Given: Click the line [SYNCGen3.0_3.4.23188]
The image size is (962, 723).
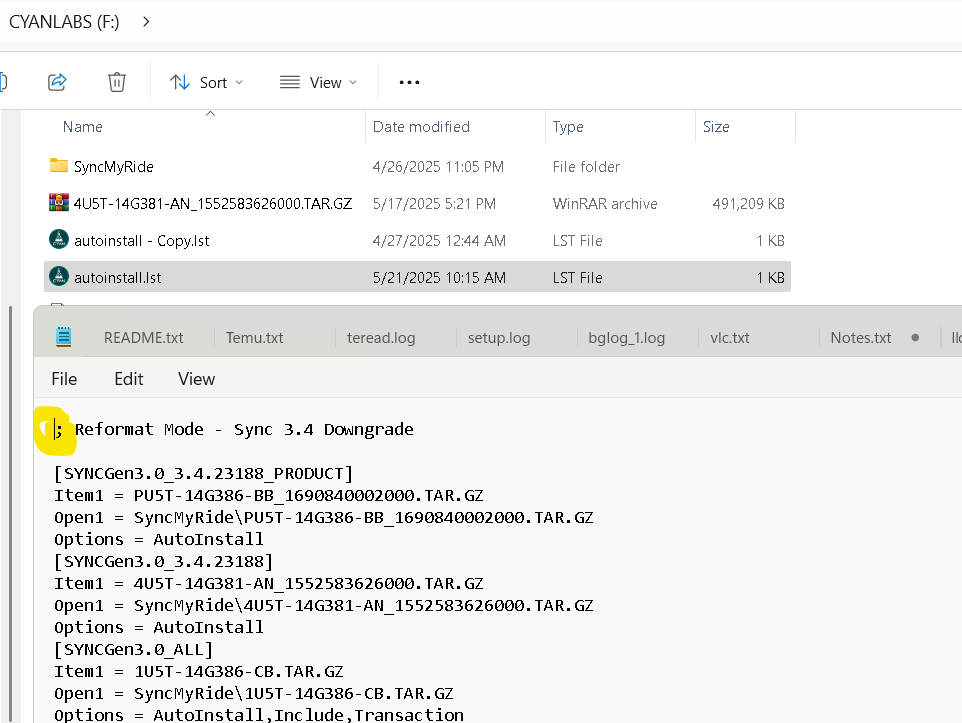Looking at the screenshot, I should [163, 562].
